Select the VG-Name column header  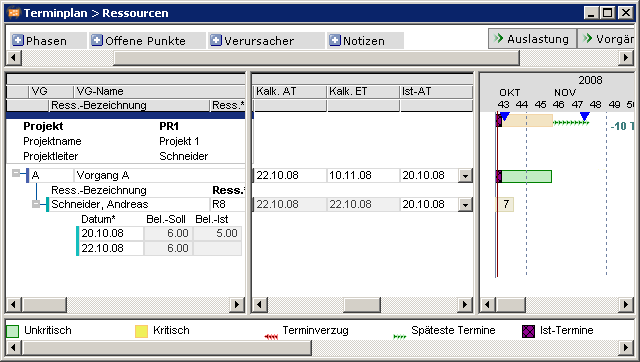[x=159, y=91]
